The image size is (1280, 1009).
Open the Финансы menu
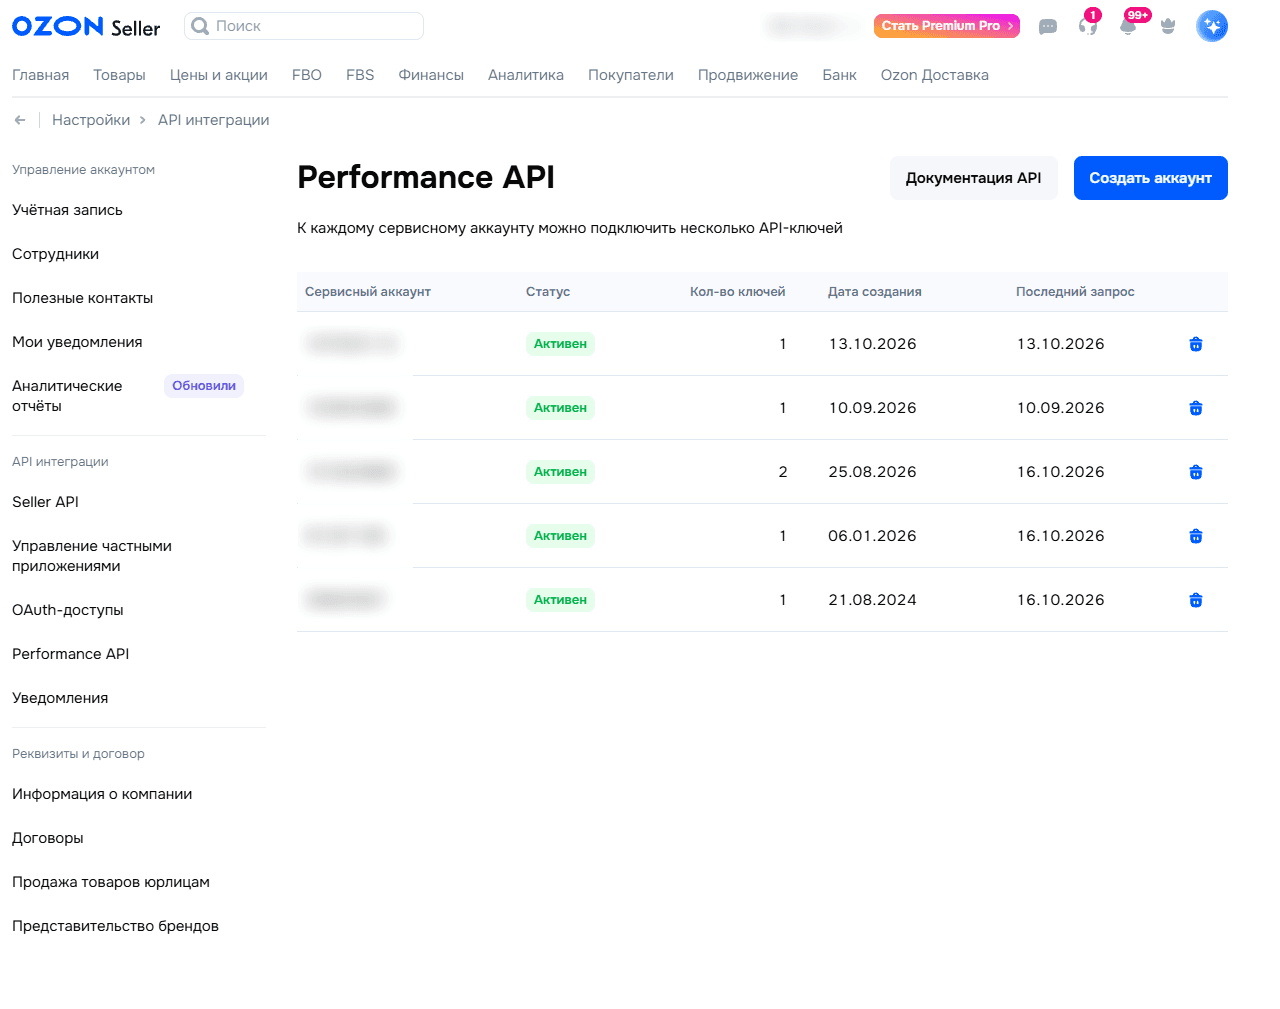(431, 75)
